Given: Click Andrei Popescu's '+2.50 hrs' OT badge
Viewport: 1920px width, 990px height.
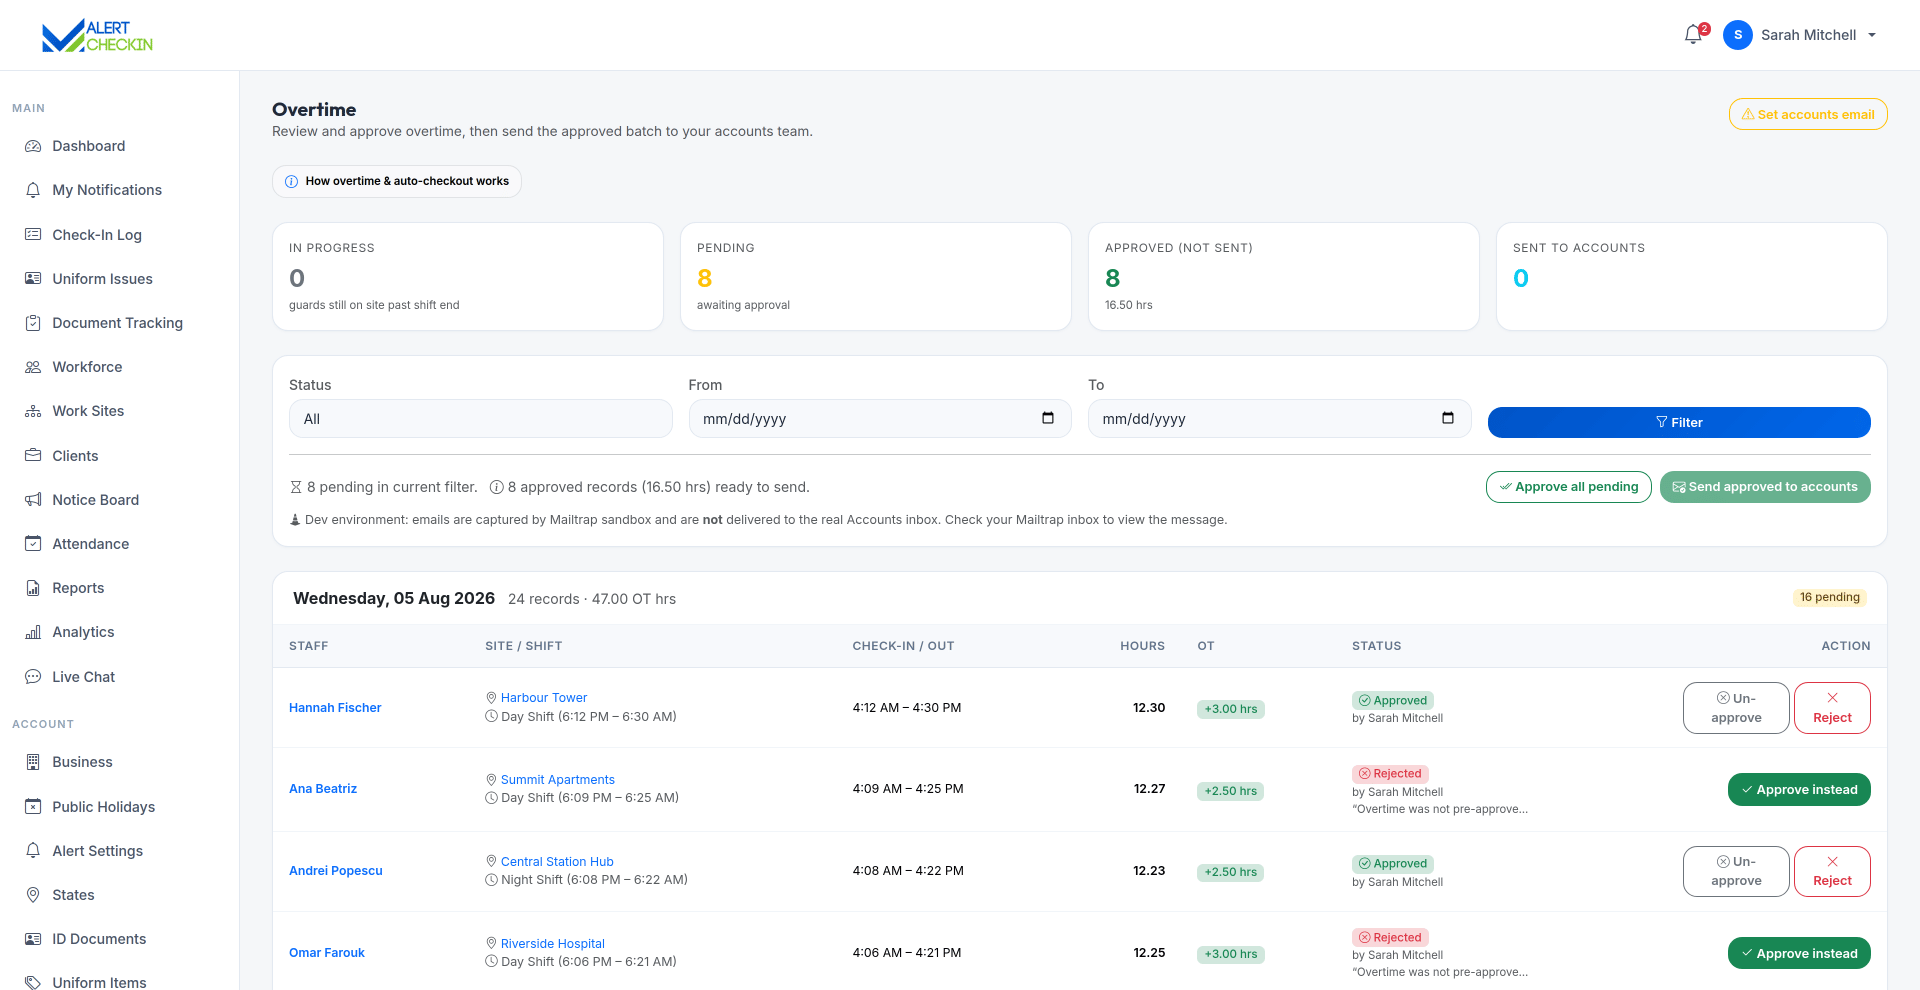Looking at the screenshot, I should click(x=1231, y=872).
